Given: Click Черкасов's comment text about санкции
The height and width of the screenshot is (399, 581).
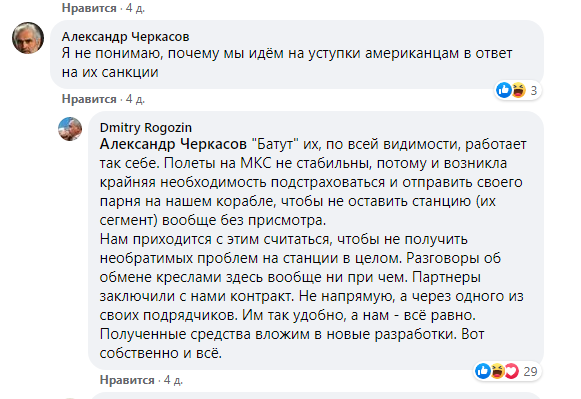Looking at the screenshot, I should 287,63.
